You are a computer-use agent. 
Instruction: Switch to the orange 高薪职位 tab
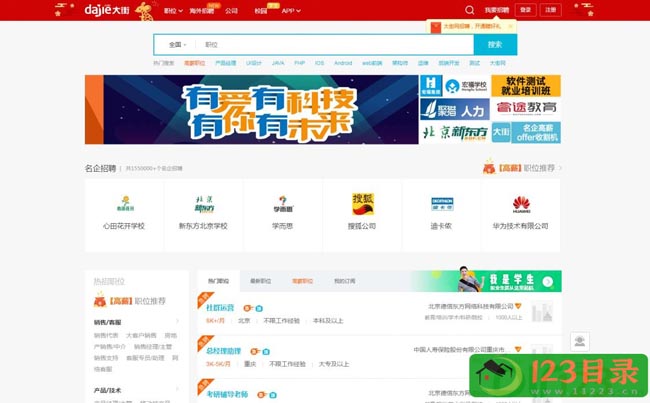point(303,281)
